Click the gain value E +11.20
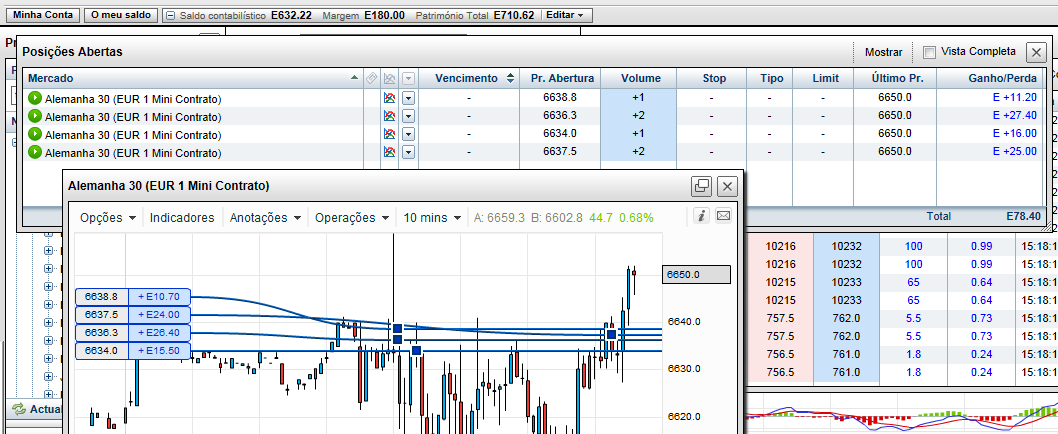Screen dimensions: 1058x434 [x=1015, y=97]
